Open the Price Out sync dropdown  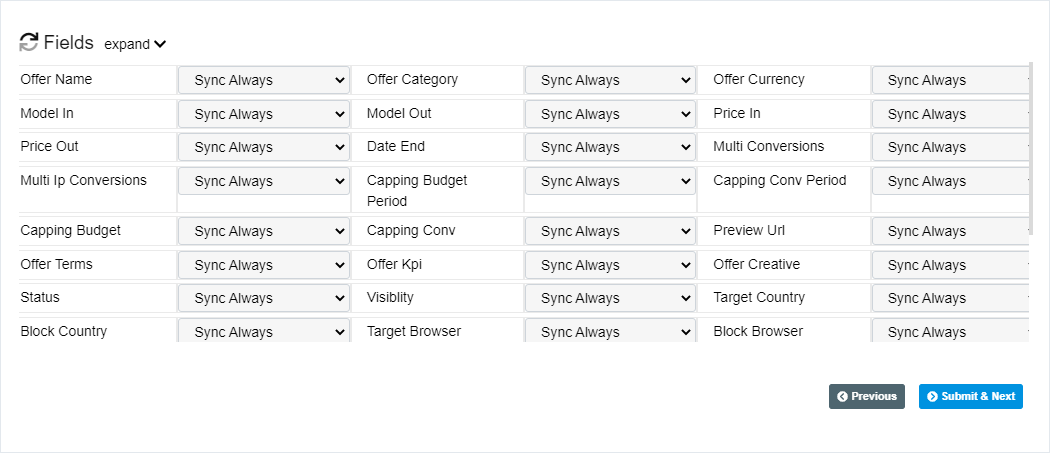263,147
